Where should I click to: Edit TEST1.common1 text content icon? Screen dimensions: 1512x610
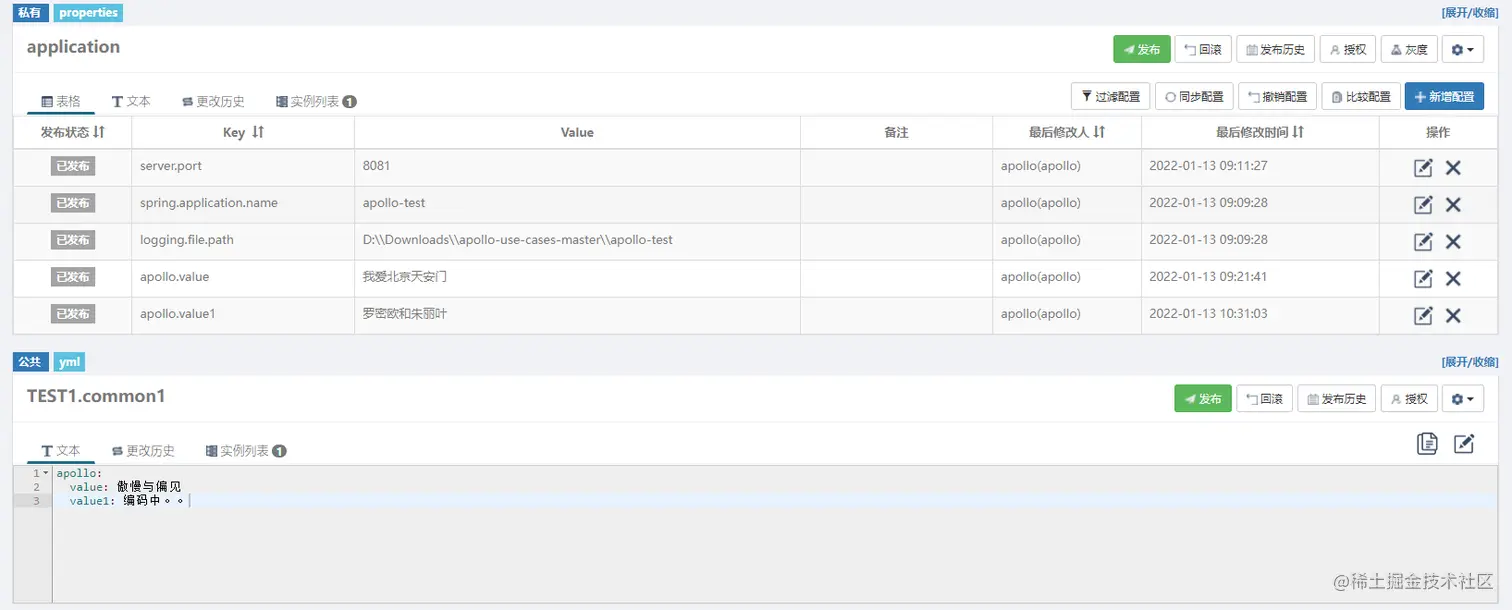click(x=1464, y=444)
